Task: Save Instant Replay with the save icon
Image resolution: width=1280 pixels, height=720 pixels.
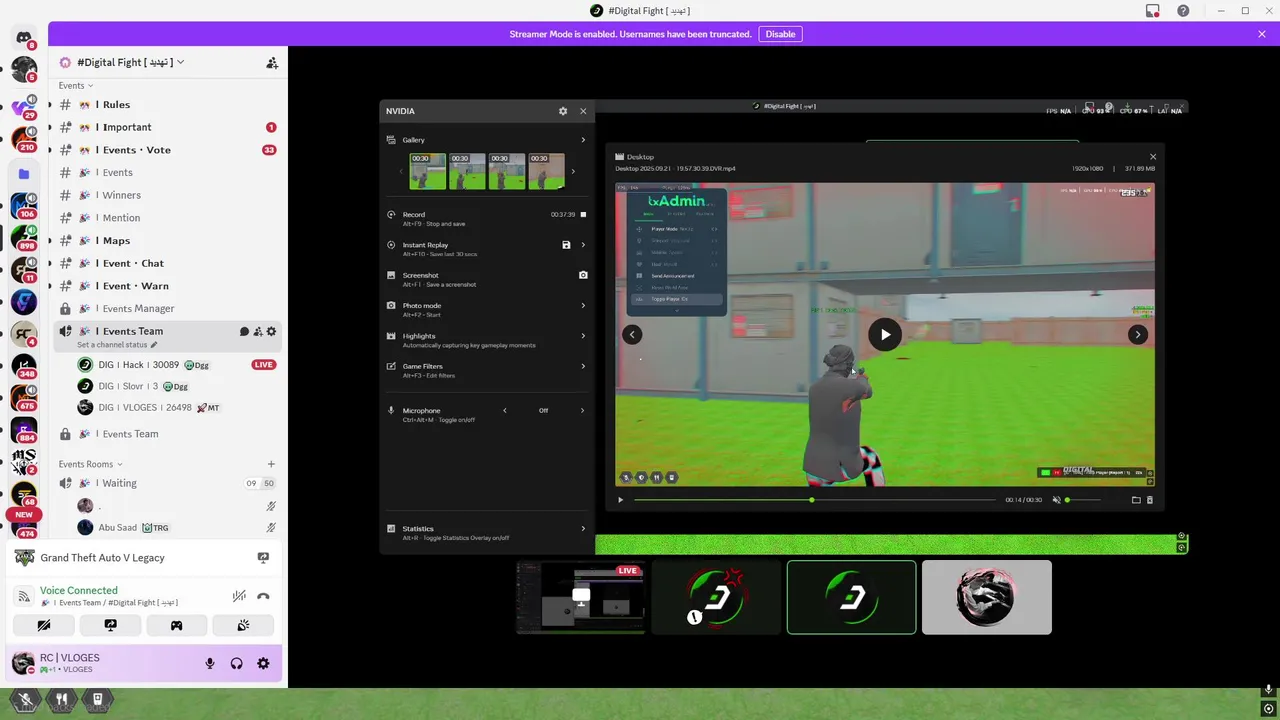Action: coord(566,245)
